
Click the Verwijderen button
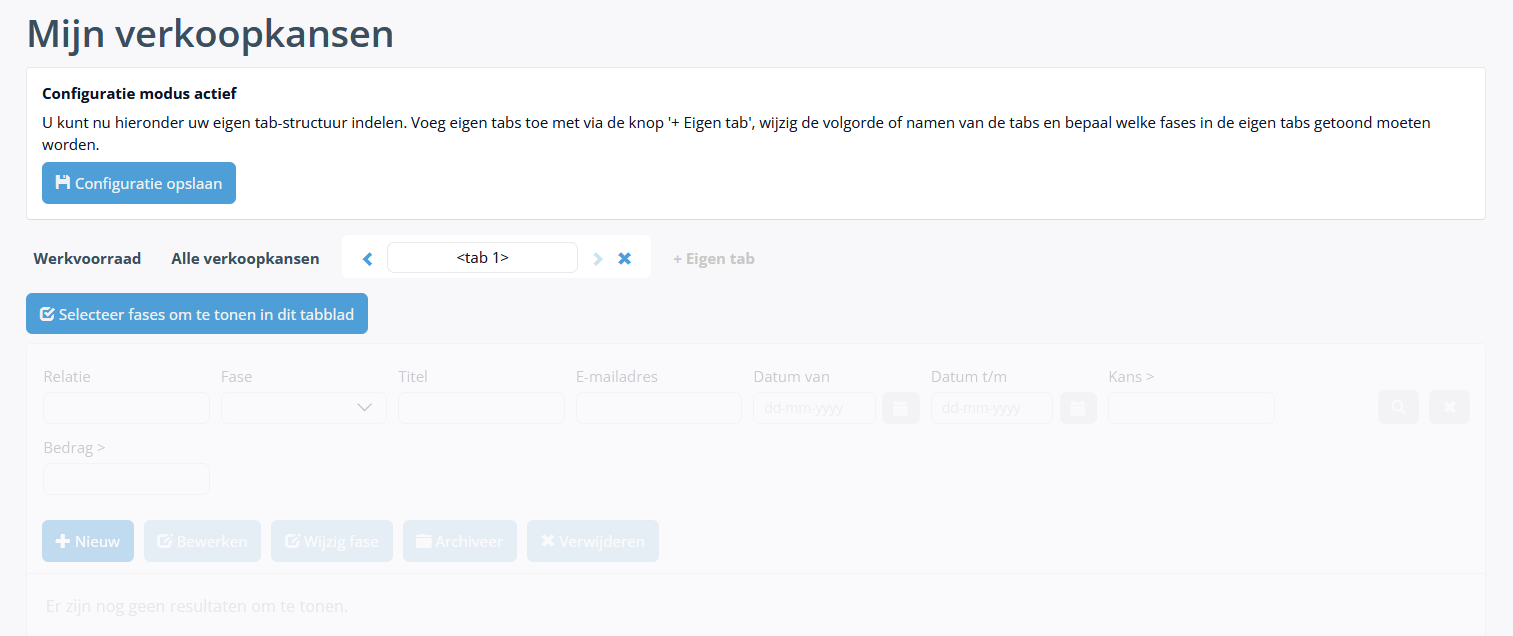click(x=593, y=541)
